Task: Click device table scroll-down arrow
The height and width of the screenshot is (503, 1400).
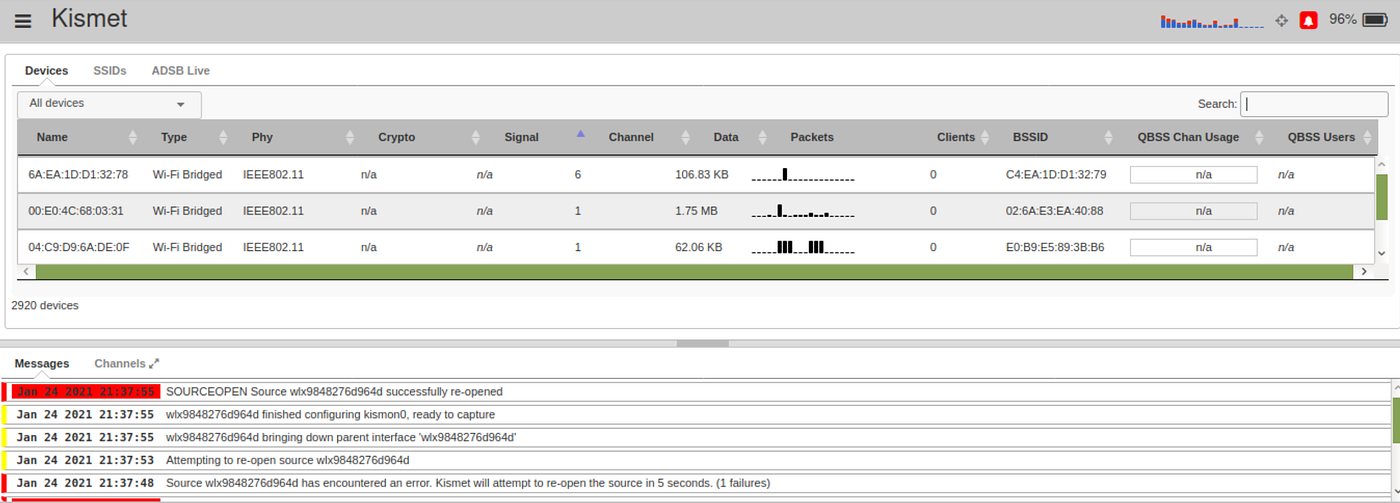Action: (1382, 254)
